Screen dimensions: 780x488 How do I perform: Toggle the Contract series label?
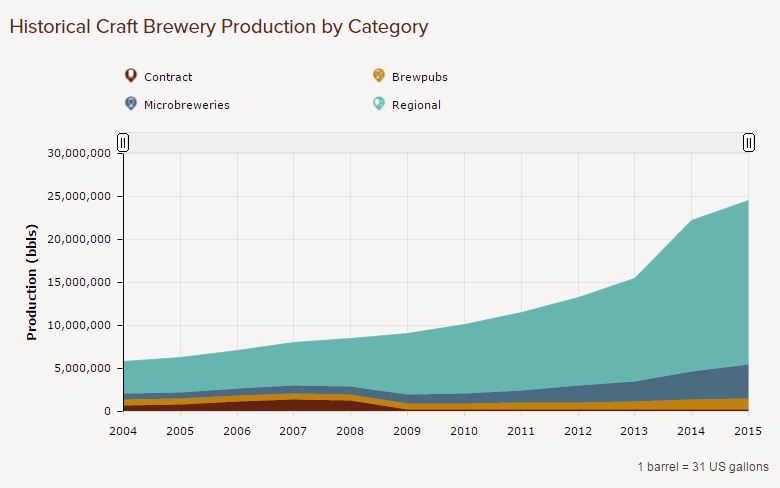[168, 77]
